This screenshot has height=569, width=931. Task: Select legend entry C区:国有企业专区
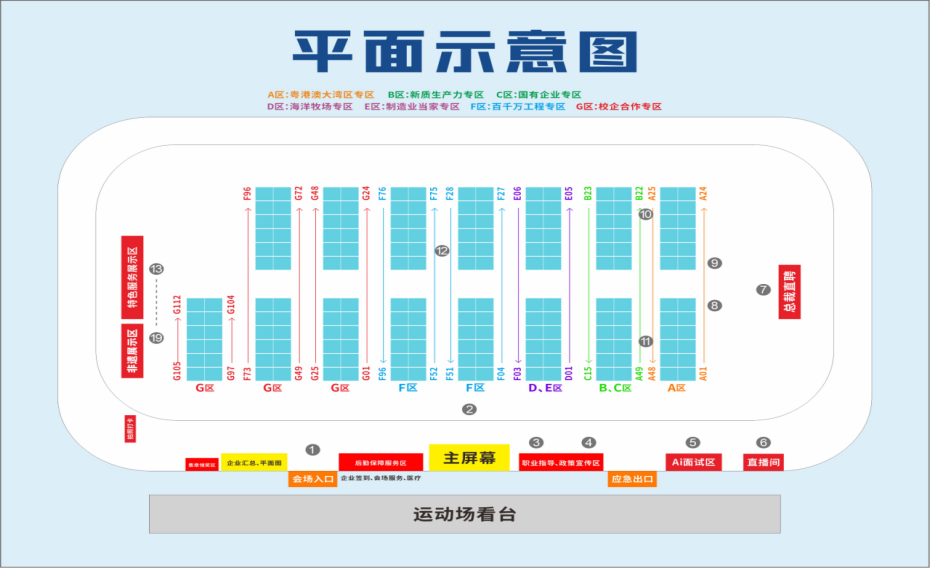(539, 94)
